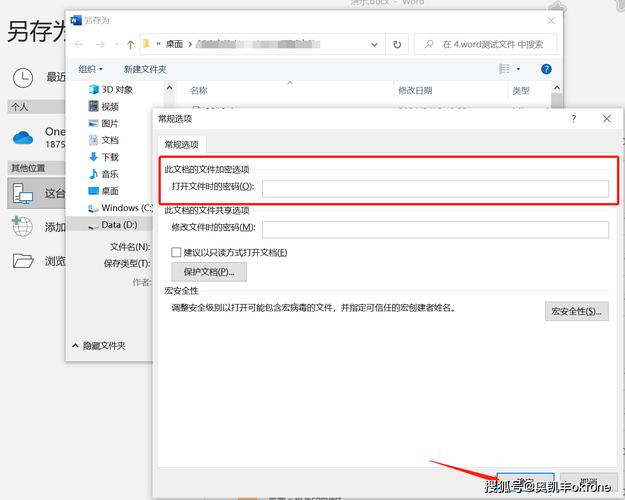Close the 常规选项 dialog
This screenshot has height=500, width=625.
tap(607, 118)
